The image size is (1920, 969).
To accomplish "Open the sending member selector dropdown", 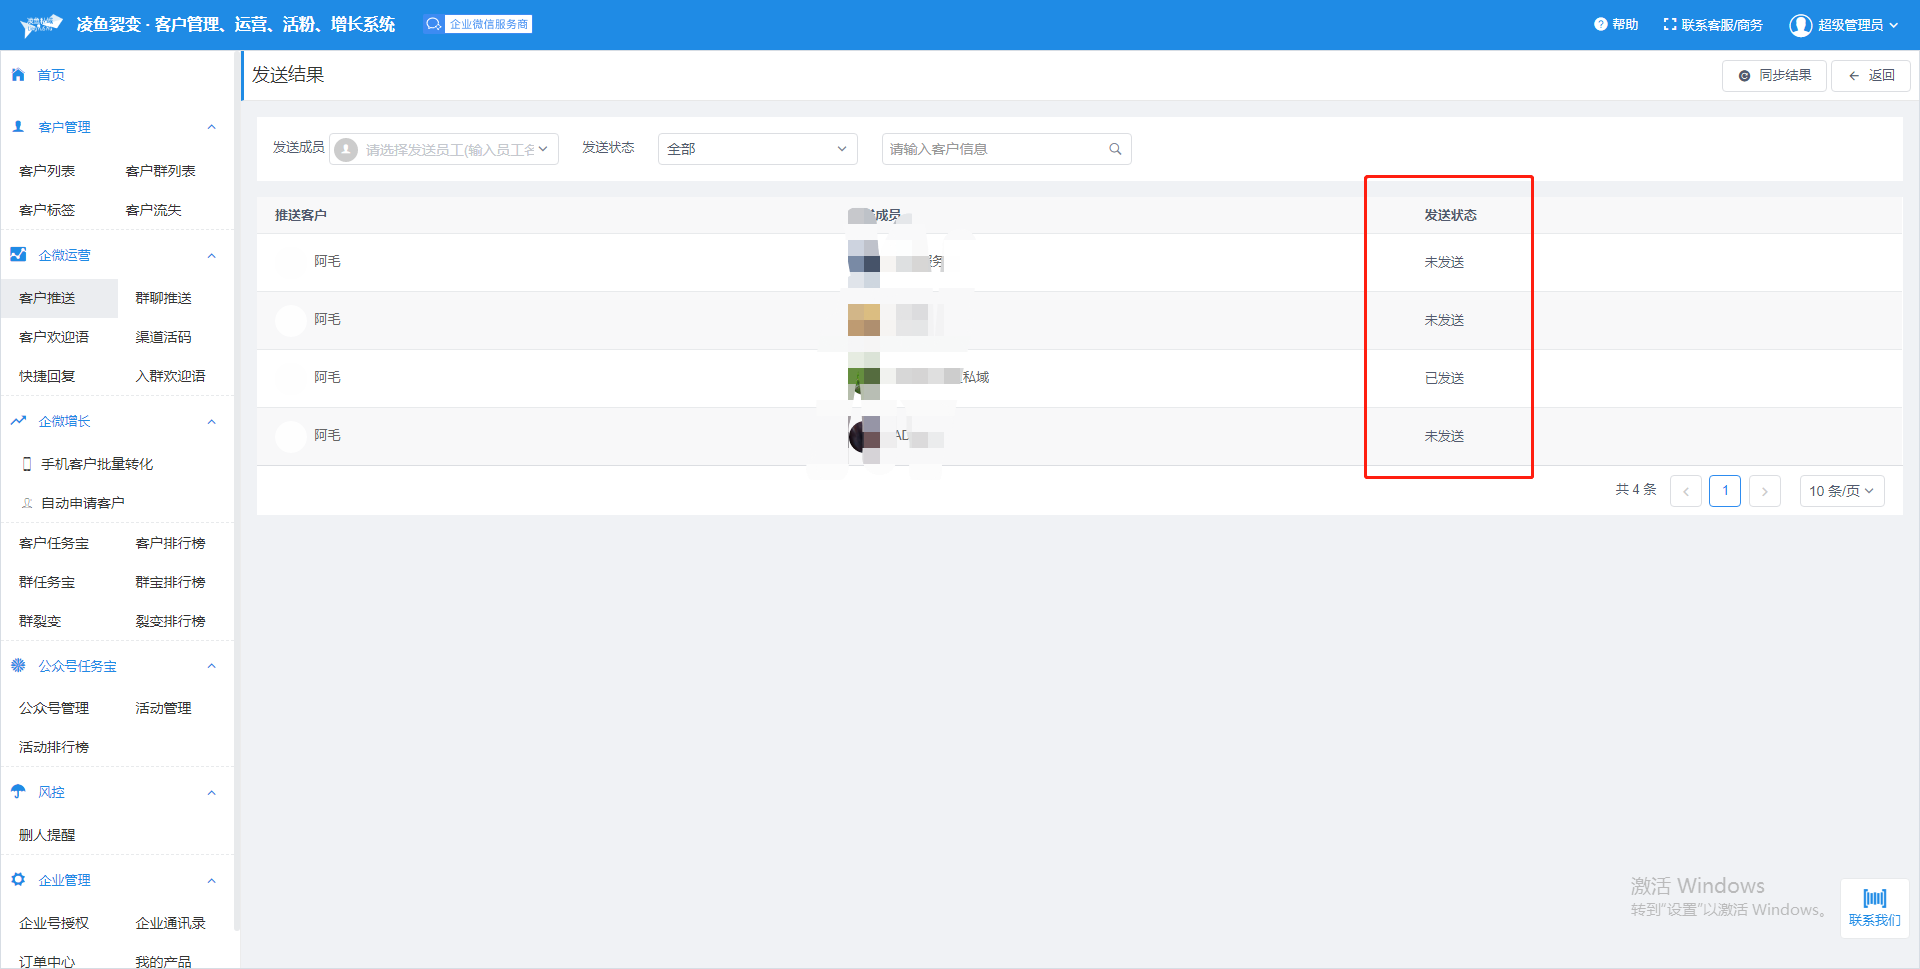I will [444, 149].
